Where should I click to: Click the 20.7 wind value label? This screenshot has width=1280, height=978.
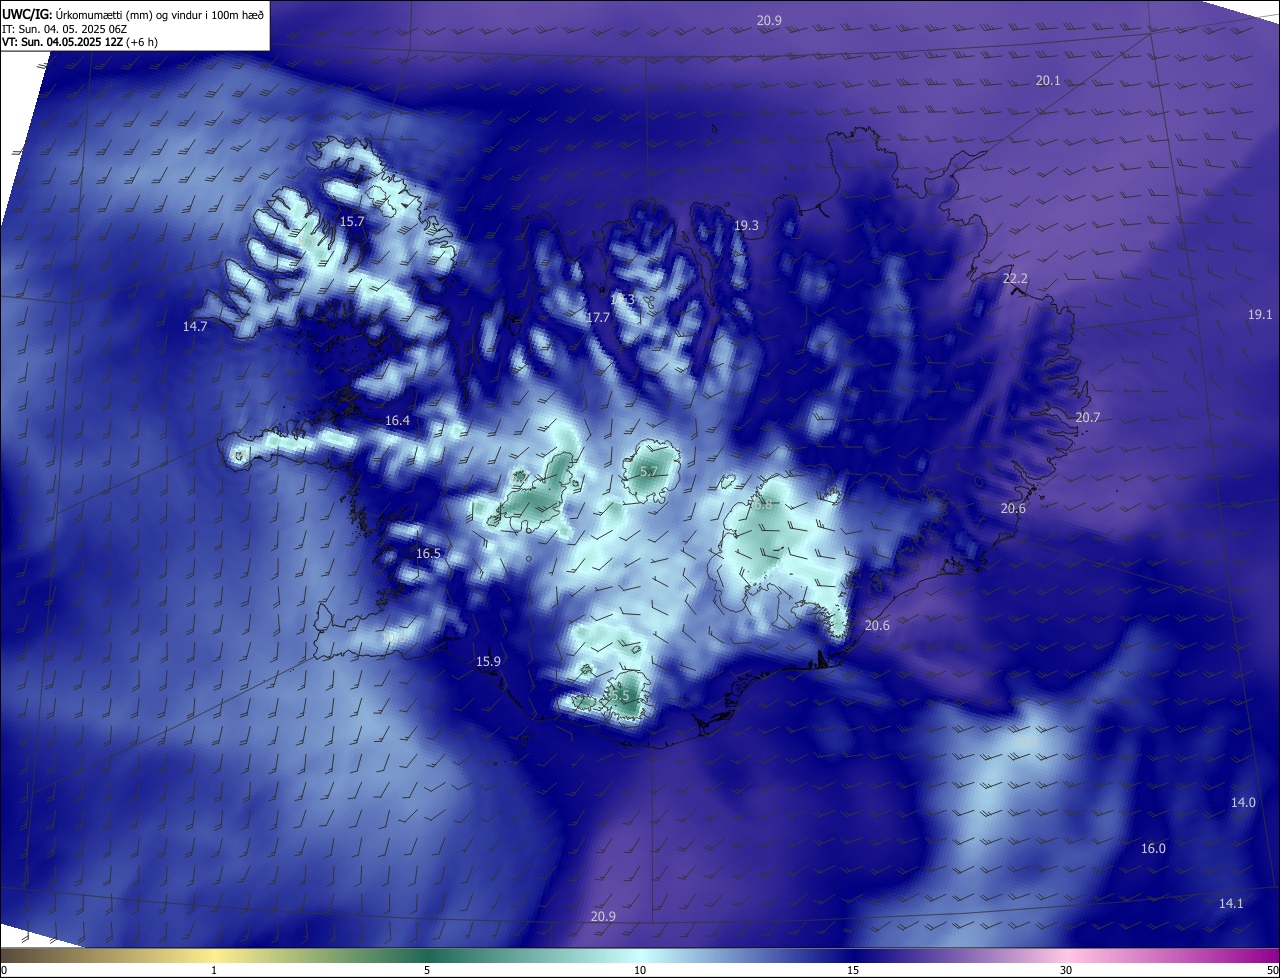1087,418
